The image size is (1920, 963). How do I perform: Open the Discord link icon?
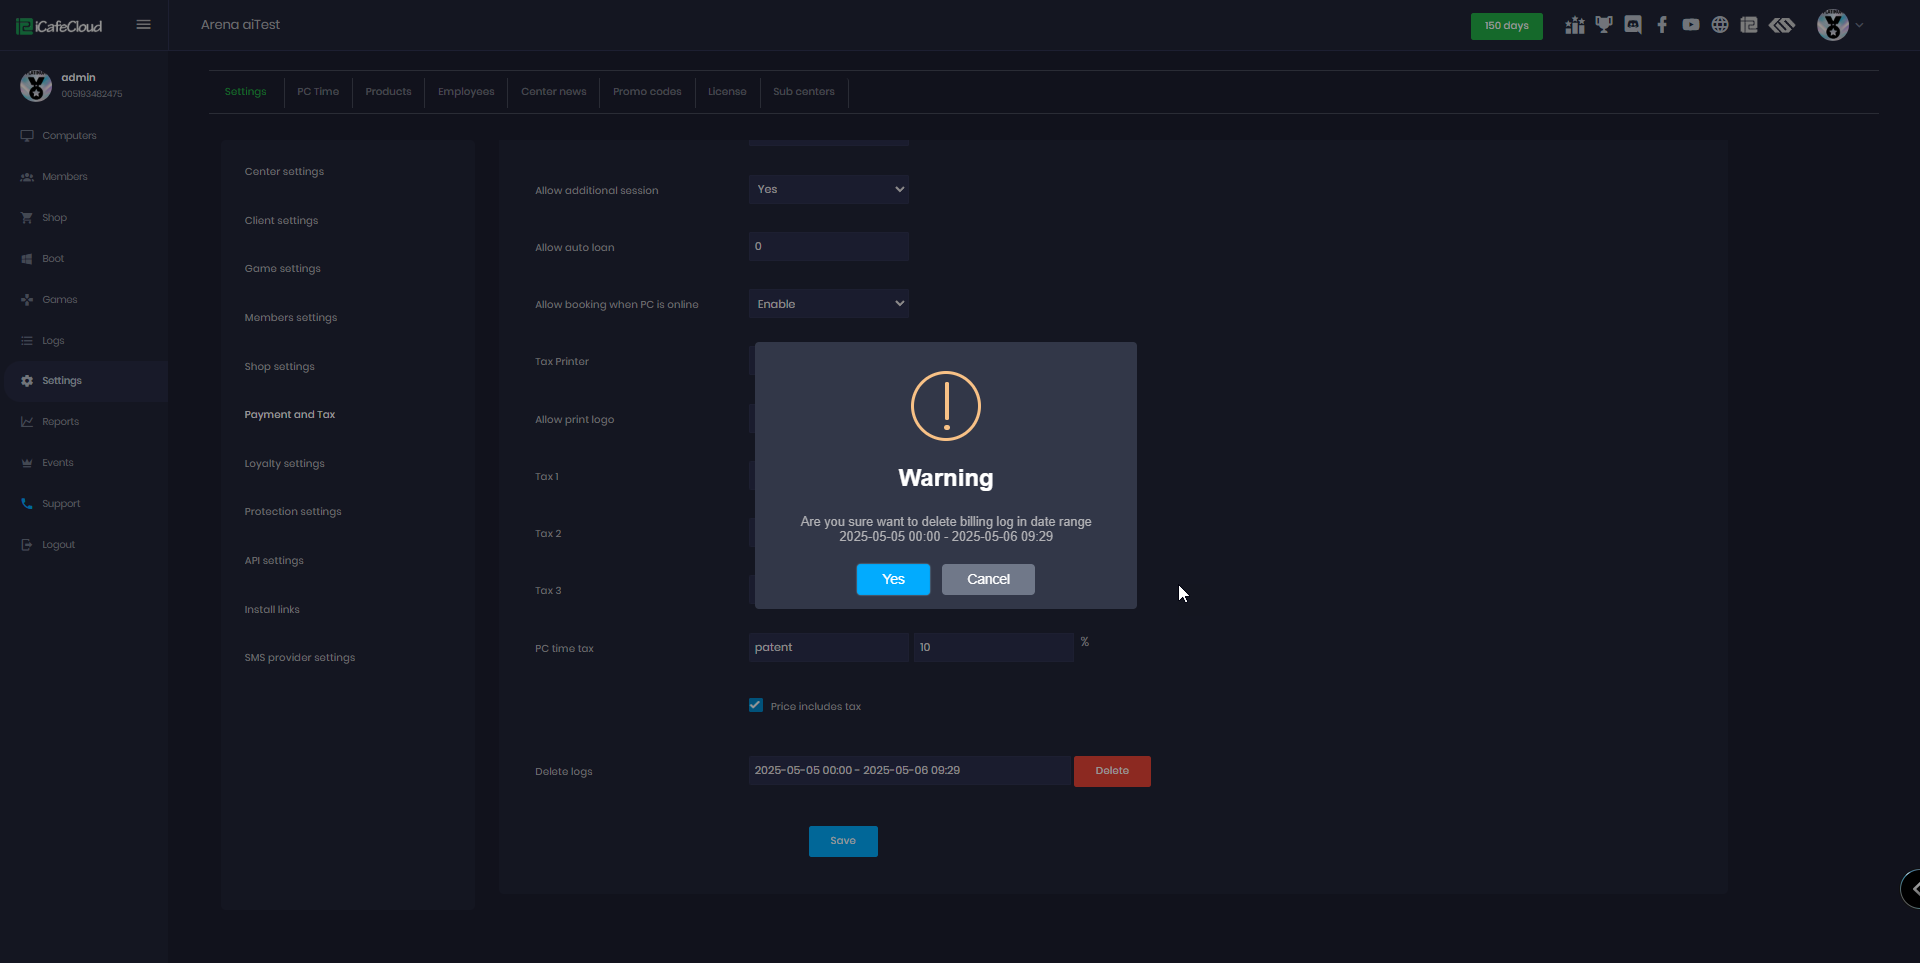[1633, 25]
